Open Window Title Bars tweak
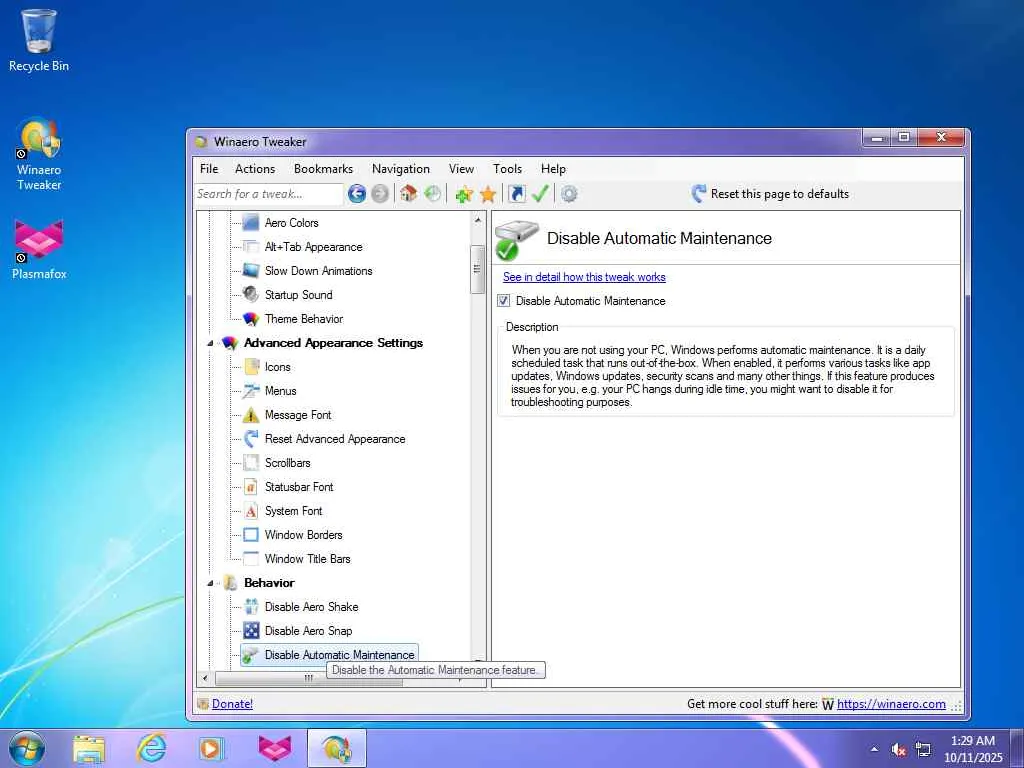Image resolution: width=1024 pixels, height=768 pixels. 308,559
